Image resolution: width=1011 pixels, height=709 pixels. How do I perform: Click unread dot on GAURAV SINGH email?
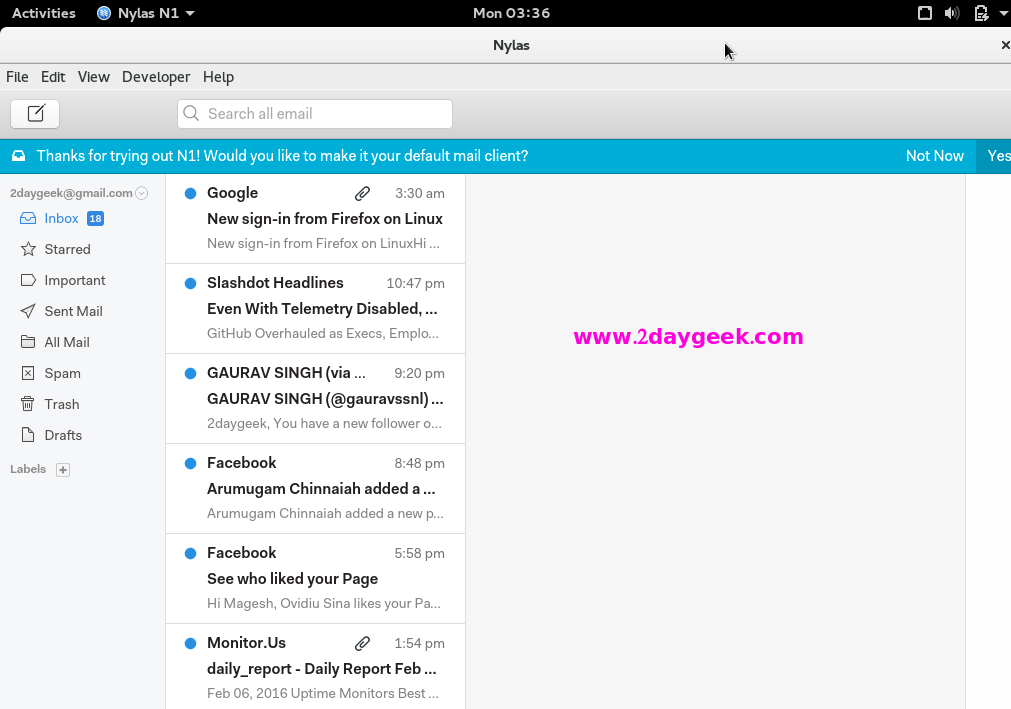pos(190,373)
